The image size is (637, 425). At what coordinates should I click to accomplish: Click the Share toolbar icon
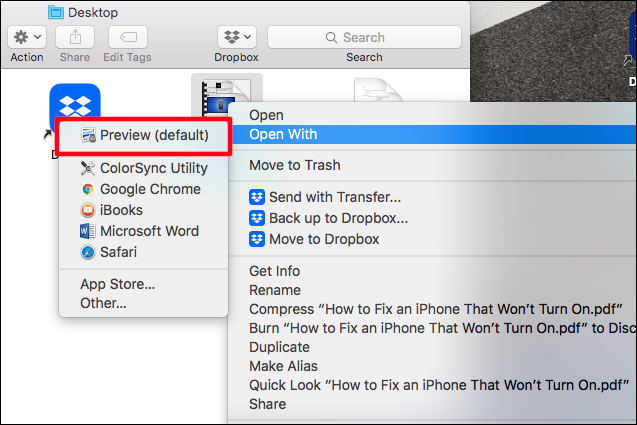tap(75, 37)
